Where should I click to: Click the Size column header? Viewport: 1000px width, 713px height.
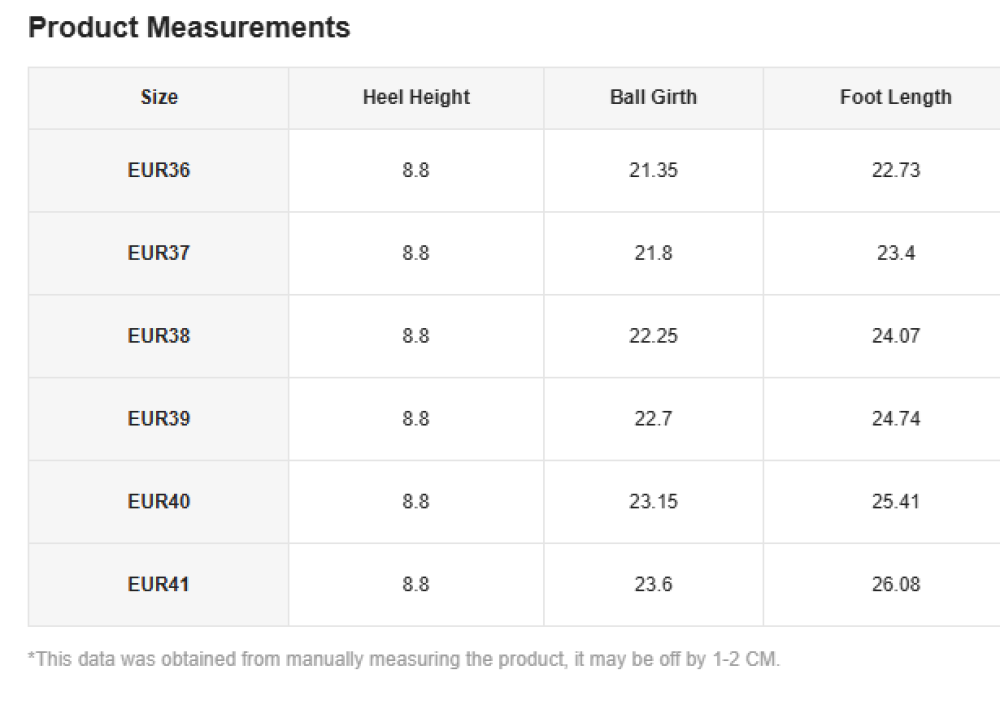[159, 97]
